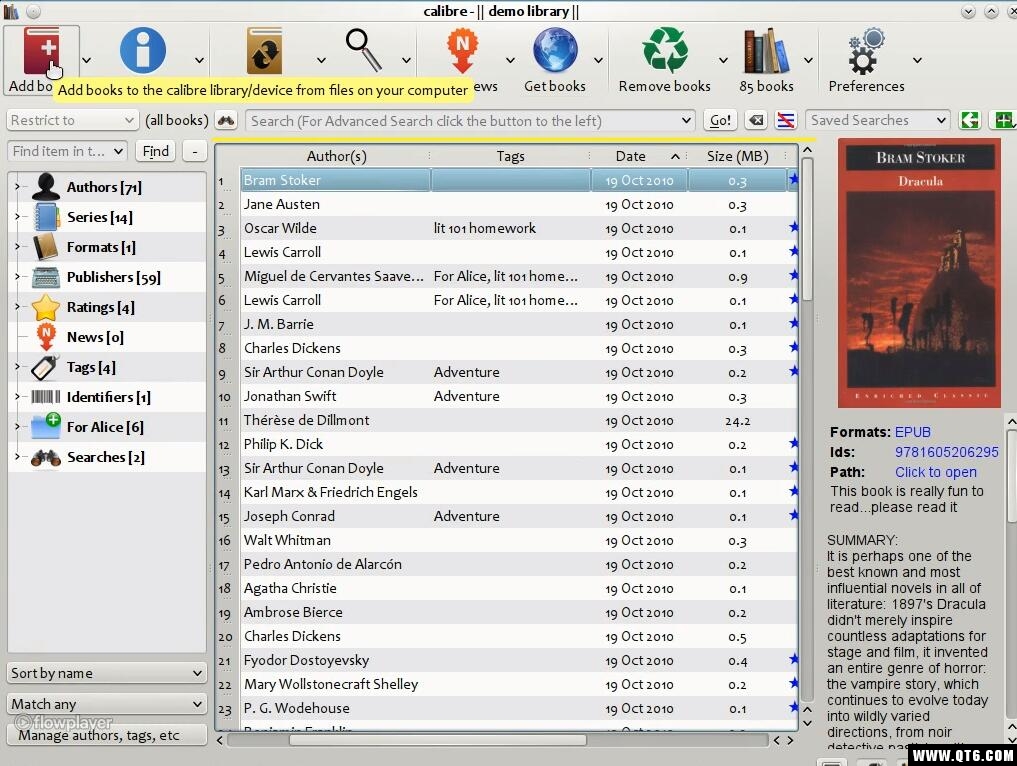Select the Ratings [4] category
Viewport: 1017px width, 766px height.
(101, 307)
